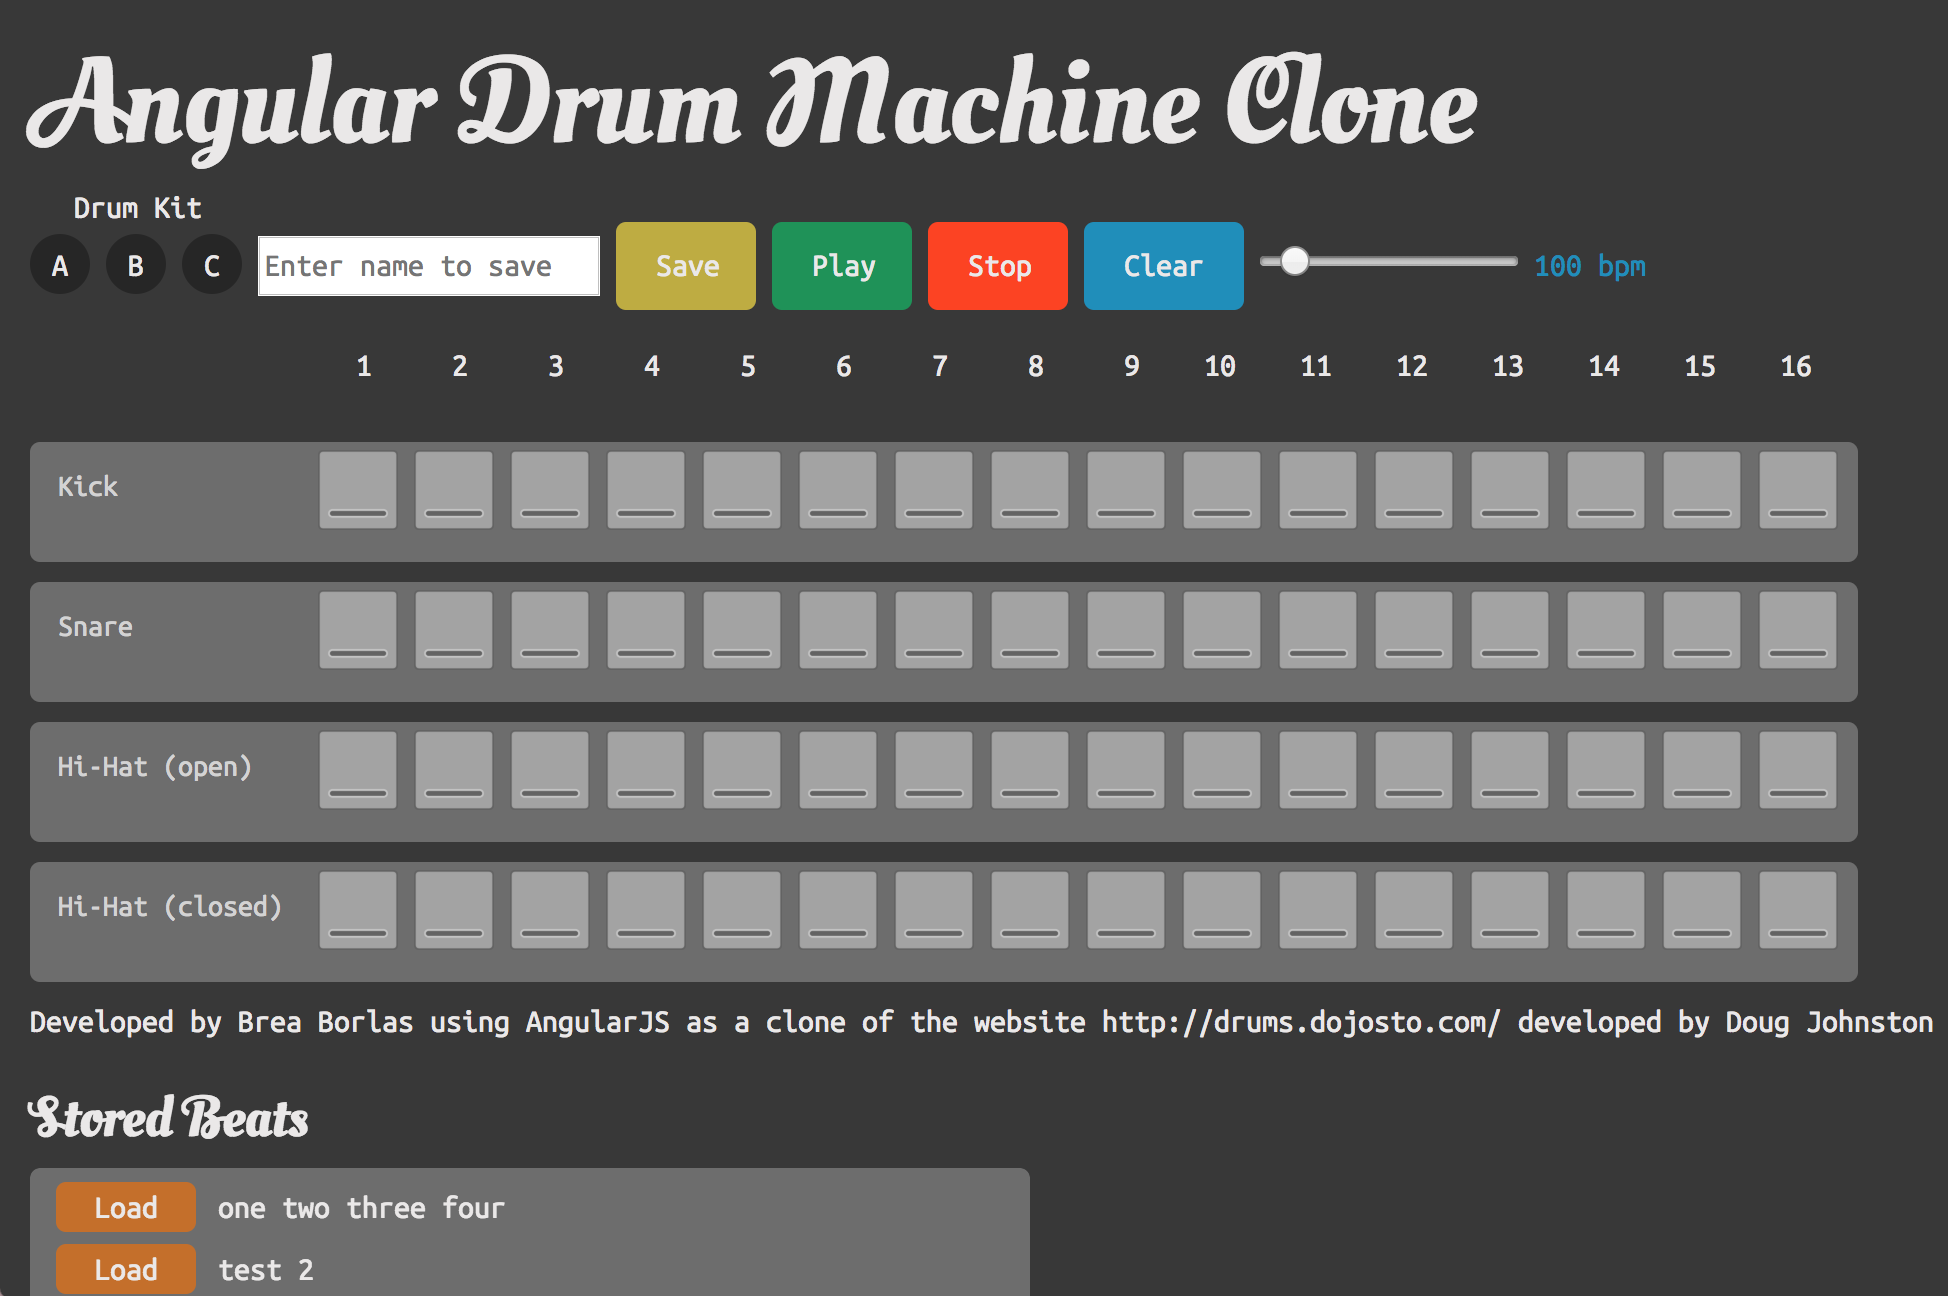
Task: Toggle Hi-Hat (open) step 3 pad
Action: click(x=550, y=770)
